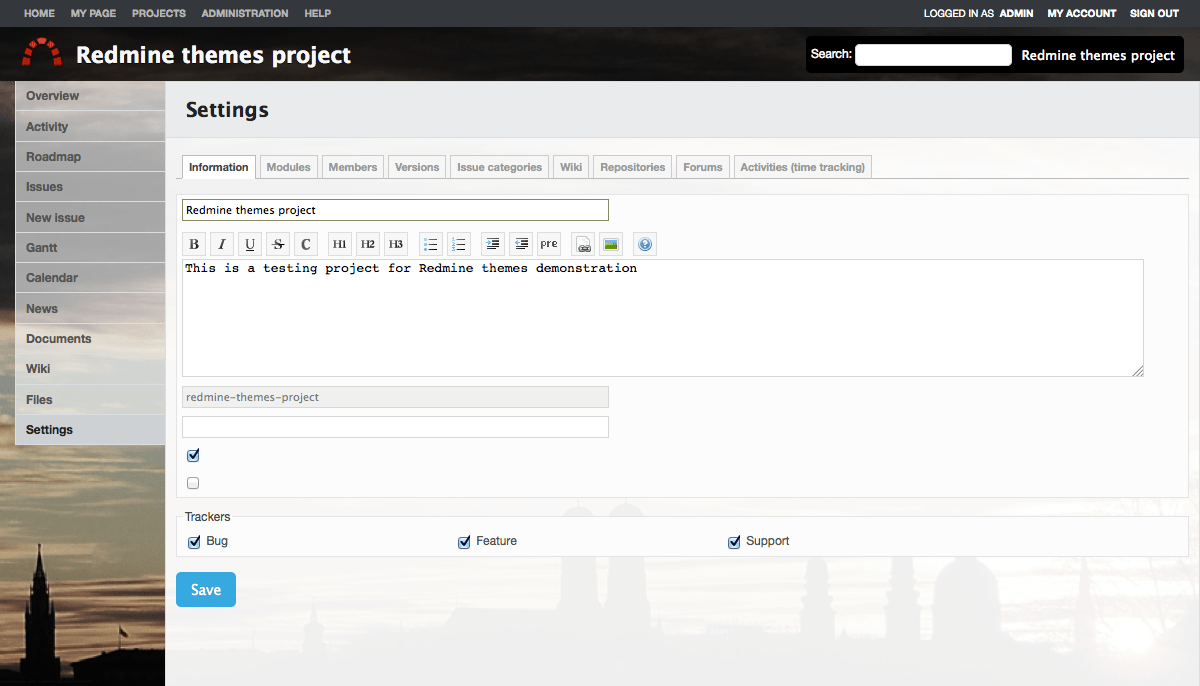Focus the Search input field

934,55
